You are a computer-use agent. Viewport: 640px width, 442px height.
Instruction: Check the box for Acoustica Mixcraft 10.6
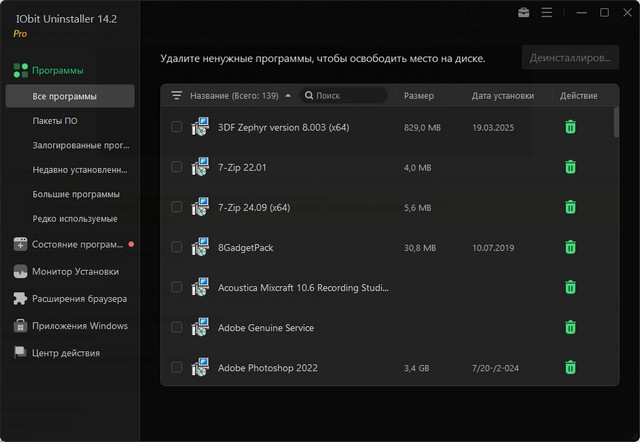pyautogui.click(x=177, y=287)
